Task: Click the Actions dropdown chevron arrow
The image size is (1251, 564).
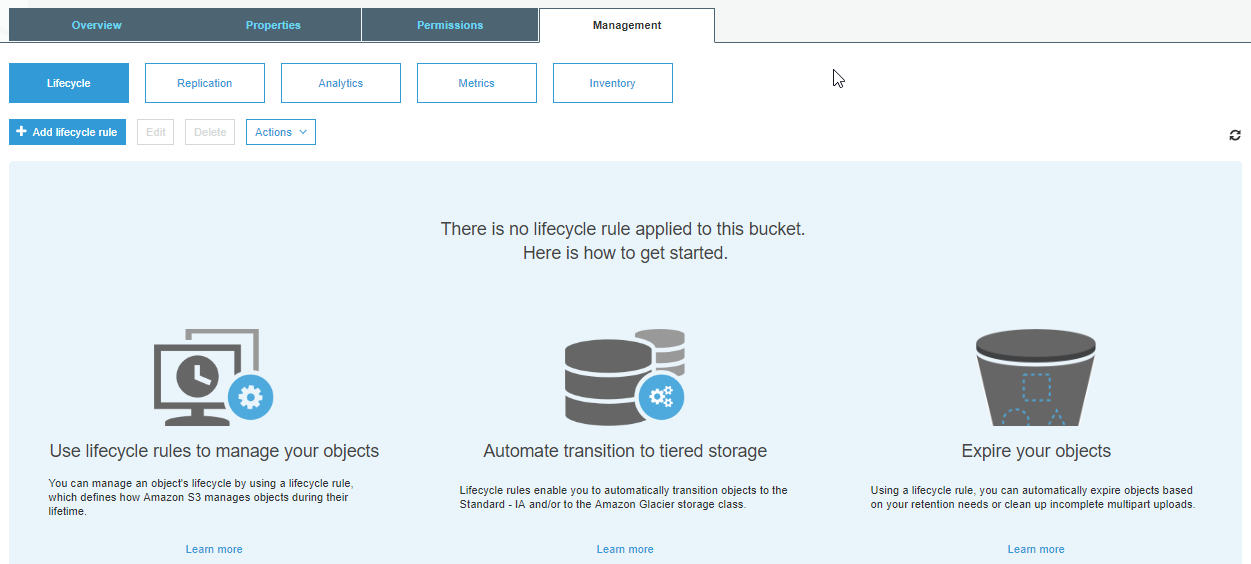Action: pos(303,132)
